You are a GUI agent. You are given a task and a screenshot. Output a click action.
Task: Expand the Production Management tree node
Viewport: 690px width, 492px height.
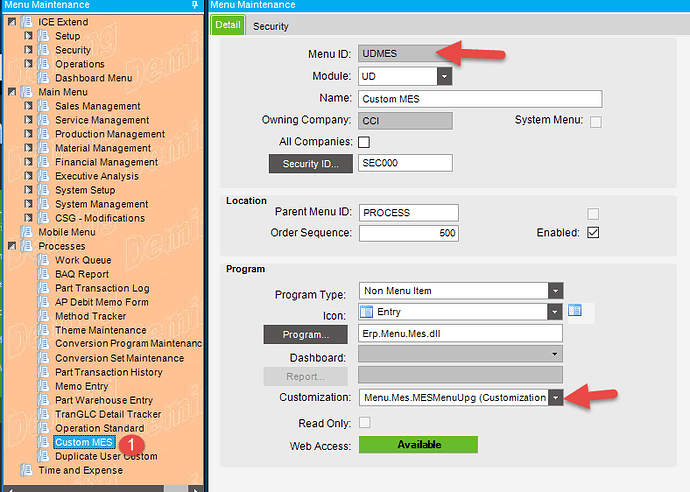tap(29, 134)
